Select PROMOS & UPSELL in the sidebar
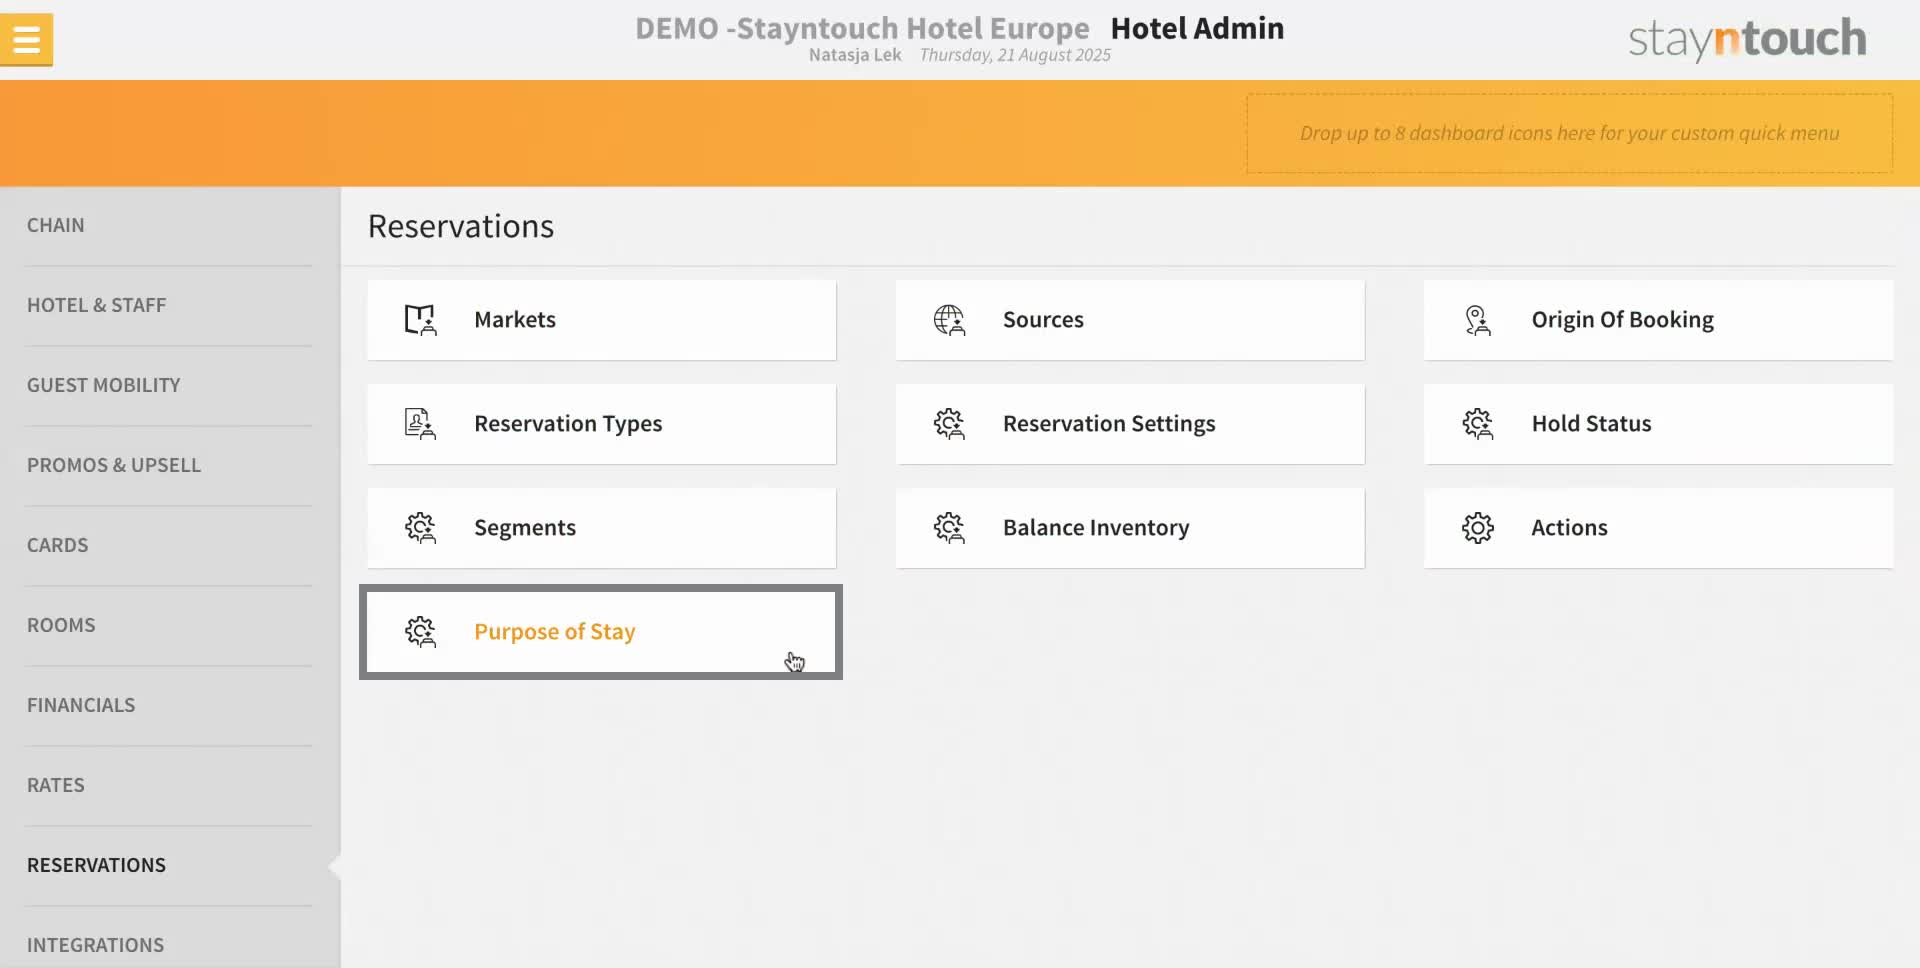 click(114, 466)
